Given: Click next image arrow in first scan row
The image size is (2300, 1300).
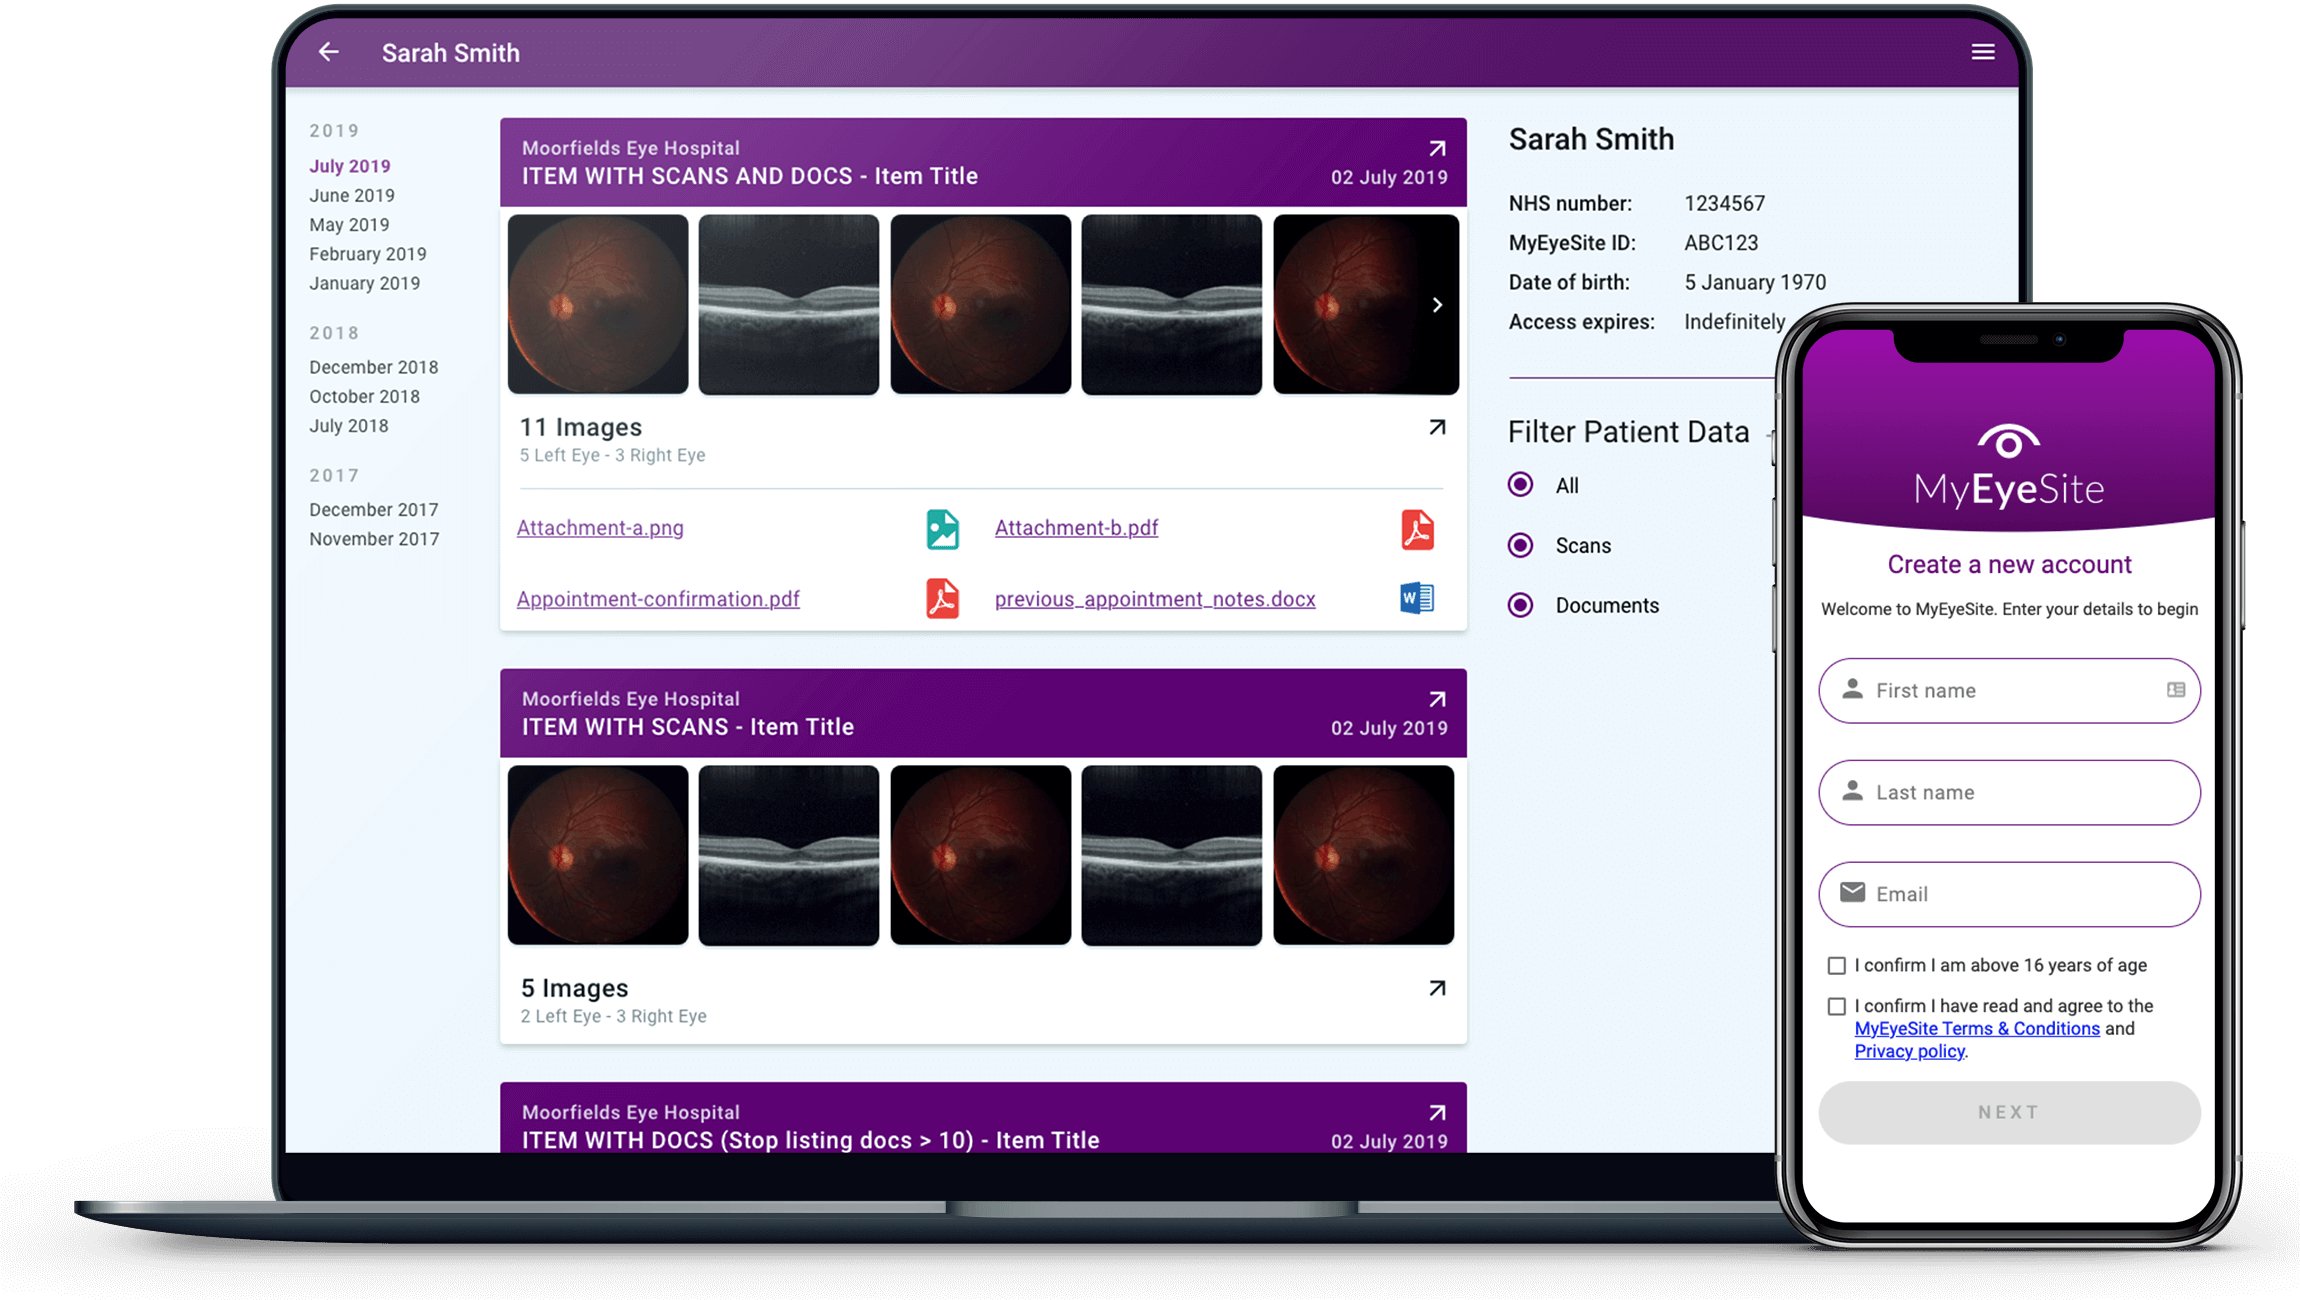Looking at the screenshot, I should coord(1433,303).
